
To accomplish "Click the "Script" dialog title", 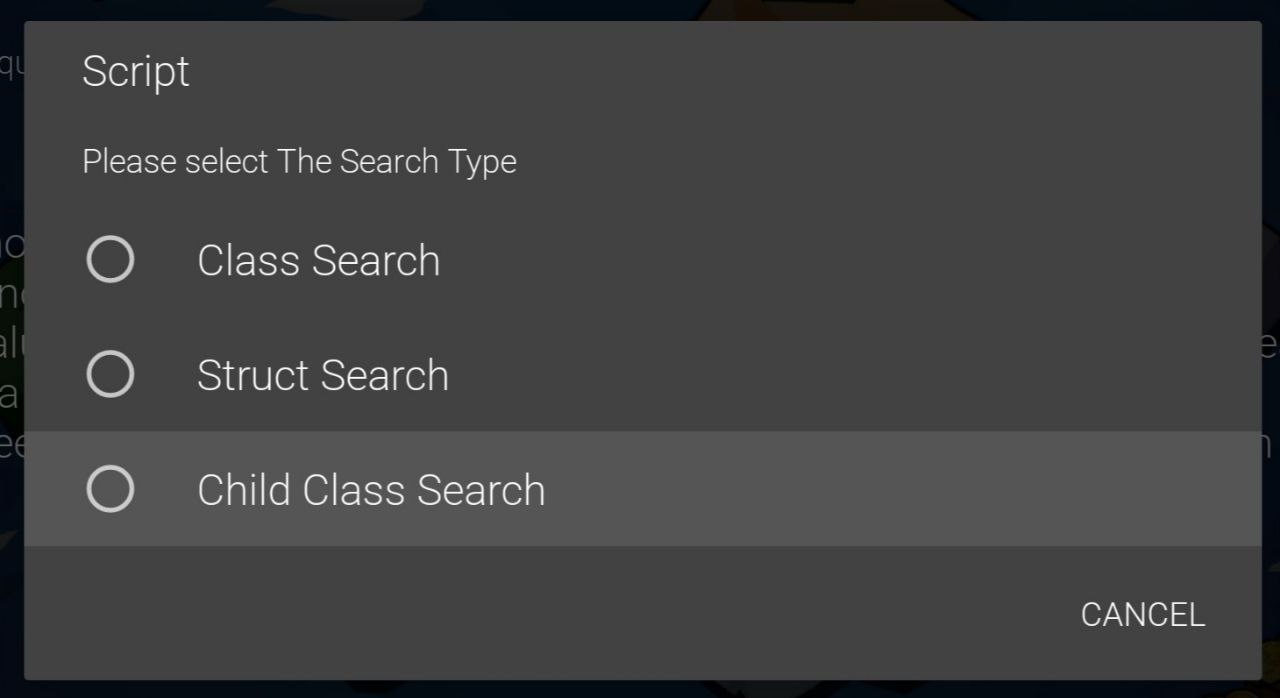I will pos(136,72).
